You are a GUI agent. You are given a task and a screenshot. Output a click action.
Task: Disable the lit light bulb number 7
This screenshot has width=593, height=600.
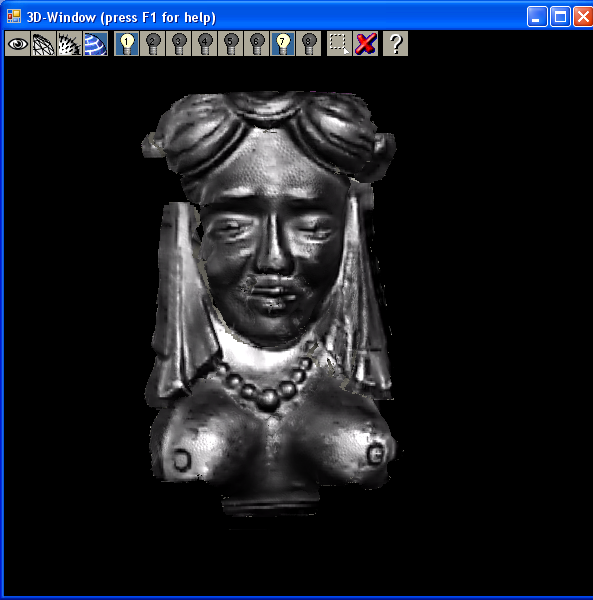[x=283, y=44]
